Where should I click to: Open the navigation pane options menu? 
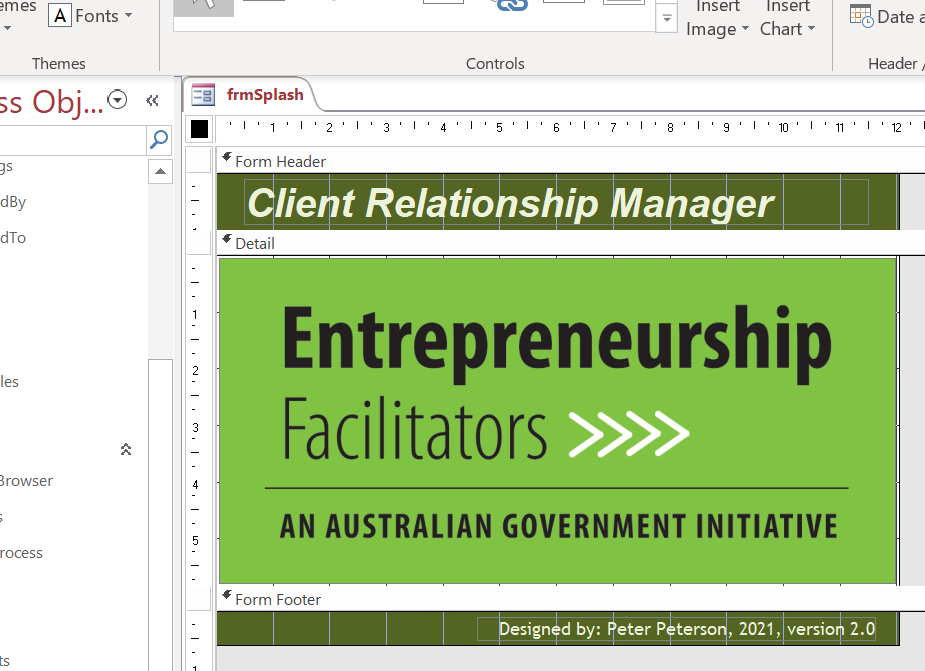pos(118,100)
